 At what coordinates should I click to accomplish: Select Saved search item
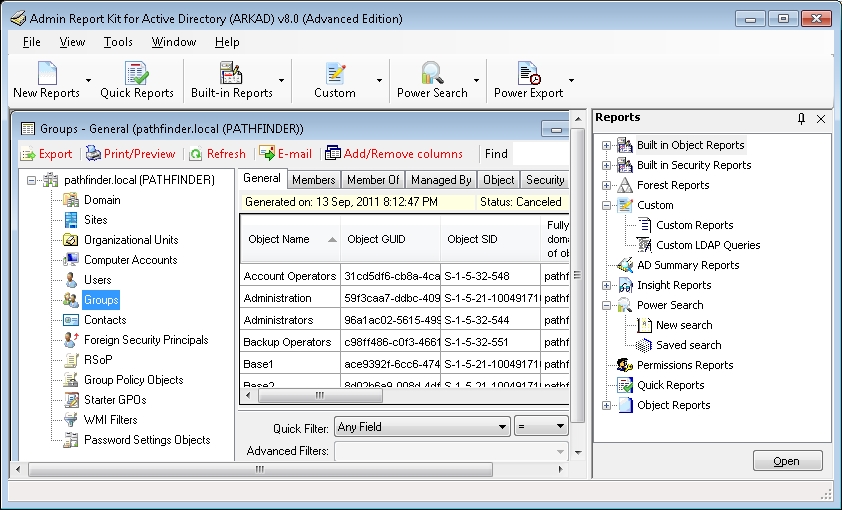coord(688,345)
